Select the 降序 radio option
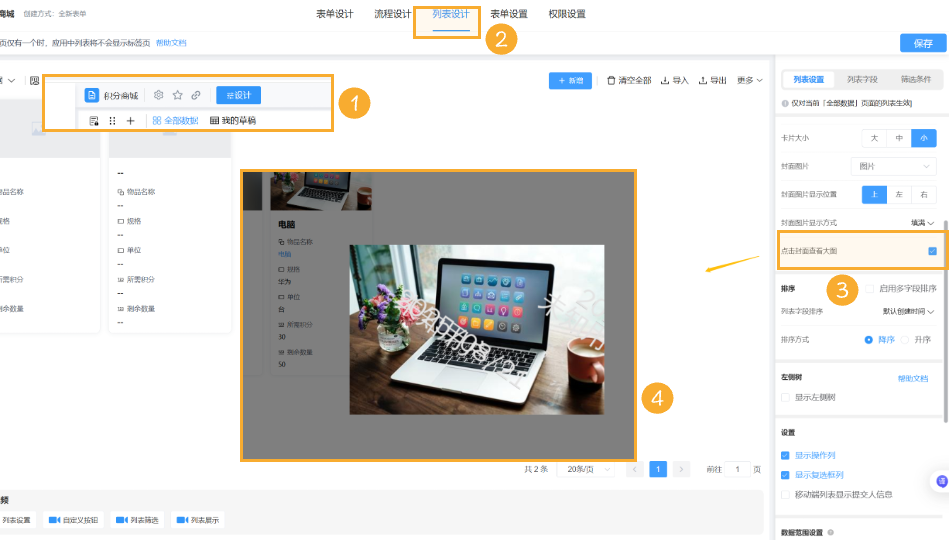This screenshot has width=949, height=540. [869, 340]
